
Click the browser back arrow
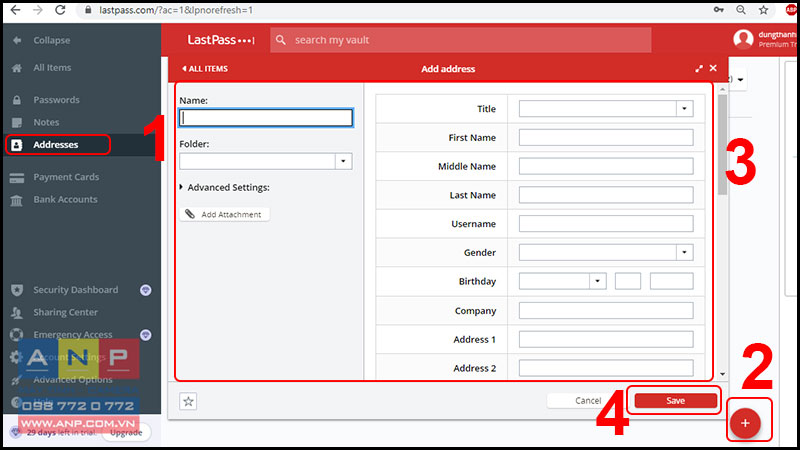tap(15, 10)
